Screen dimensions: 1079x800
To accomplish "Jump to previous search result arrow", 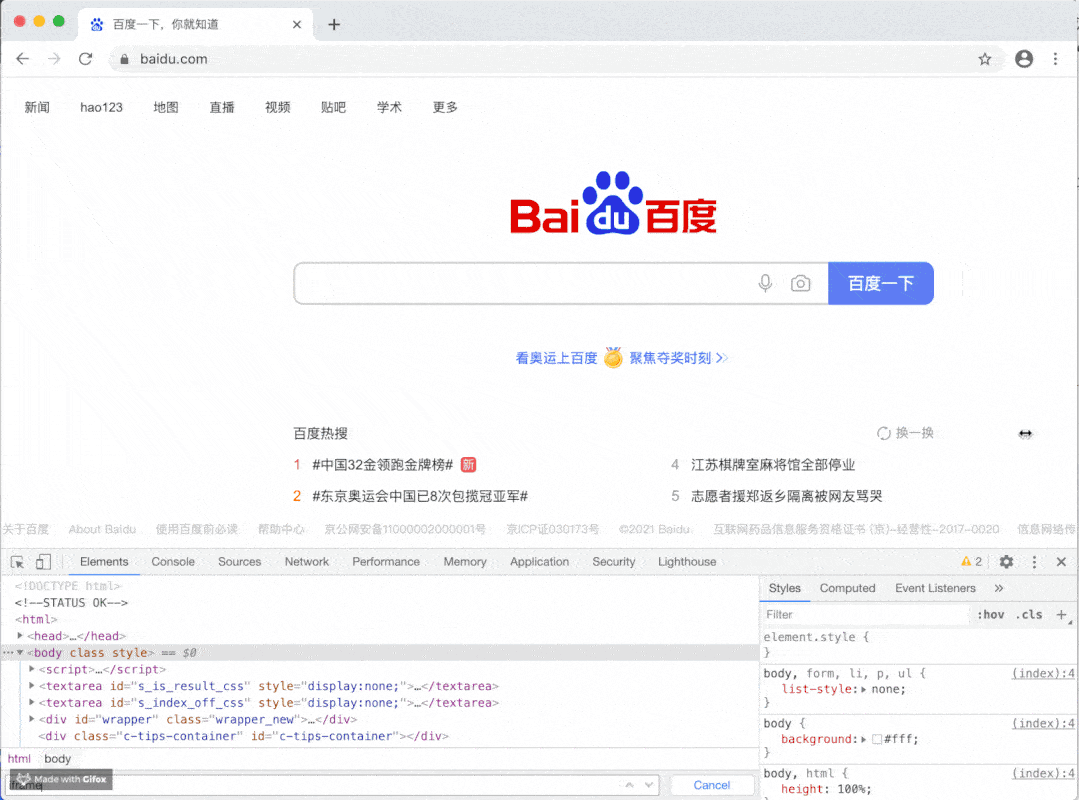I will click(629, 785).
